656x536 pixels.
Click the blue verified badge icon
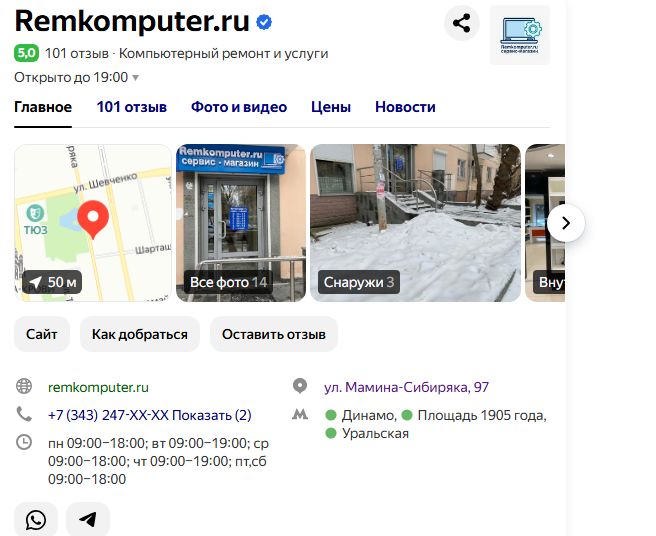(264, 22)
